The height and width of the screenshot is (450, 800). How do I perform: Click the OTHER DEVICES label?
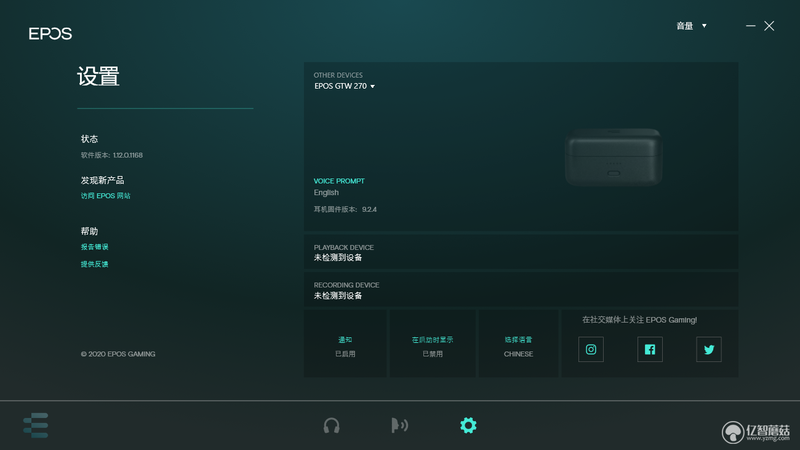[338, 75]
